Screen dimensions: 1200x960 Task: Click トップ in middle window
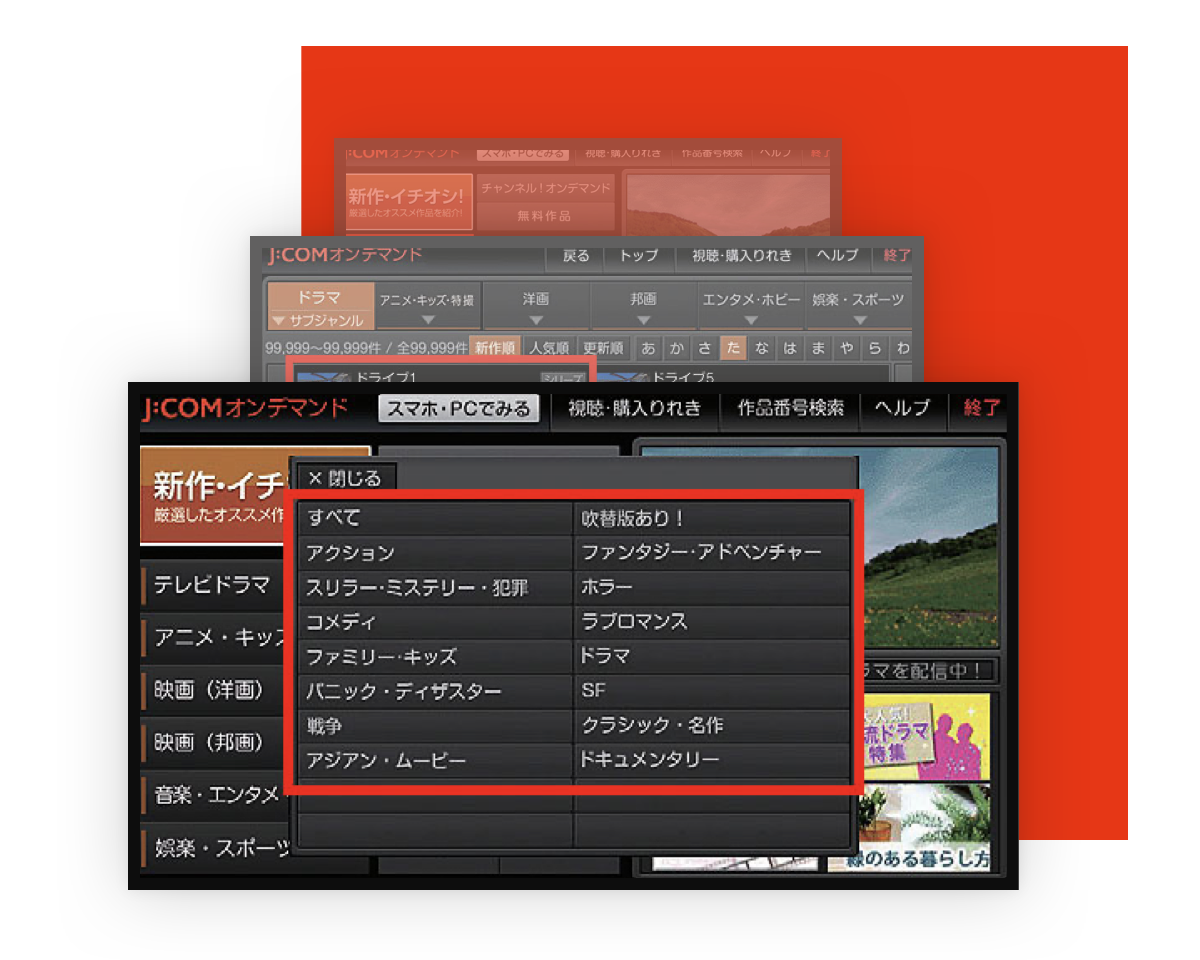pyautogui.click(x=639, y=256)
